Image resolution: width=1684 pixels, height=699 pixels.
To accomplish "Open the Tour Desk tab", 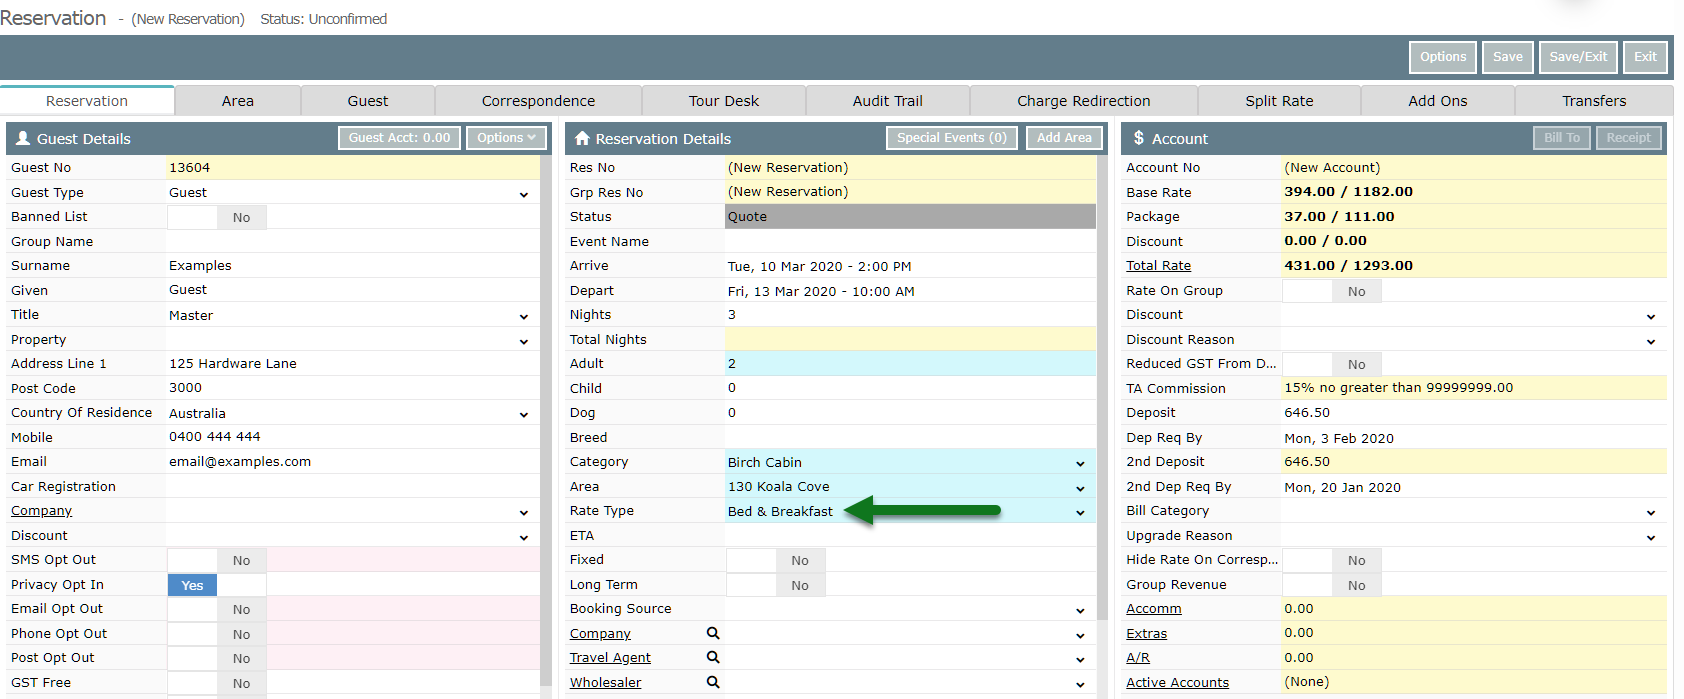I will coord(724,101).
